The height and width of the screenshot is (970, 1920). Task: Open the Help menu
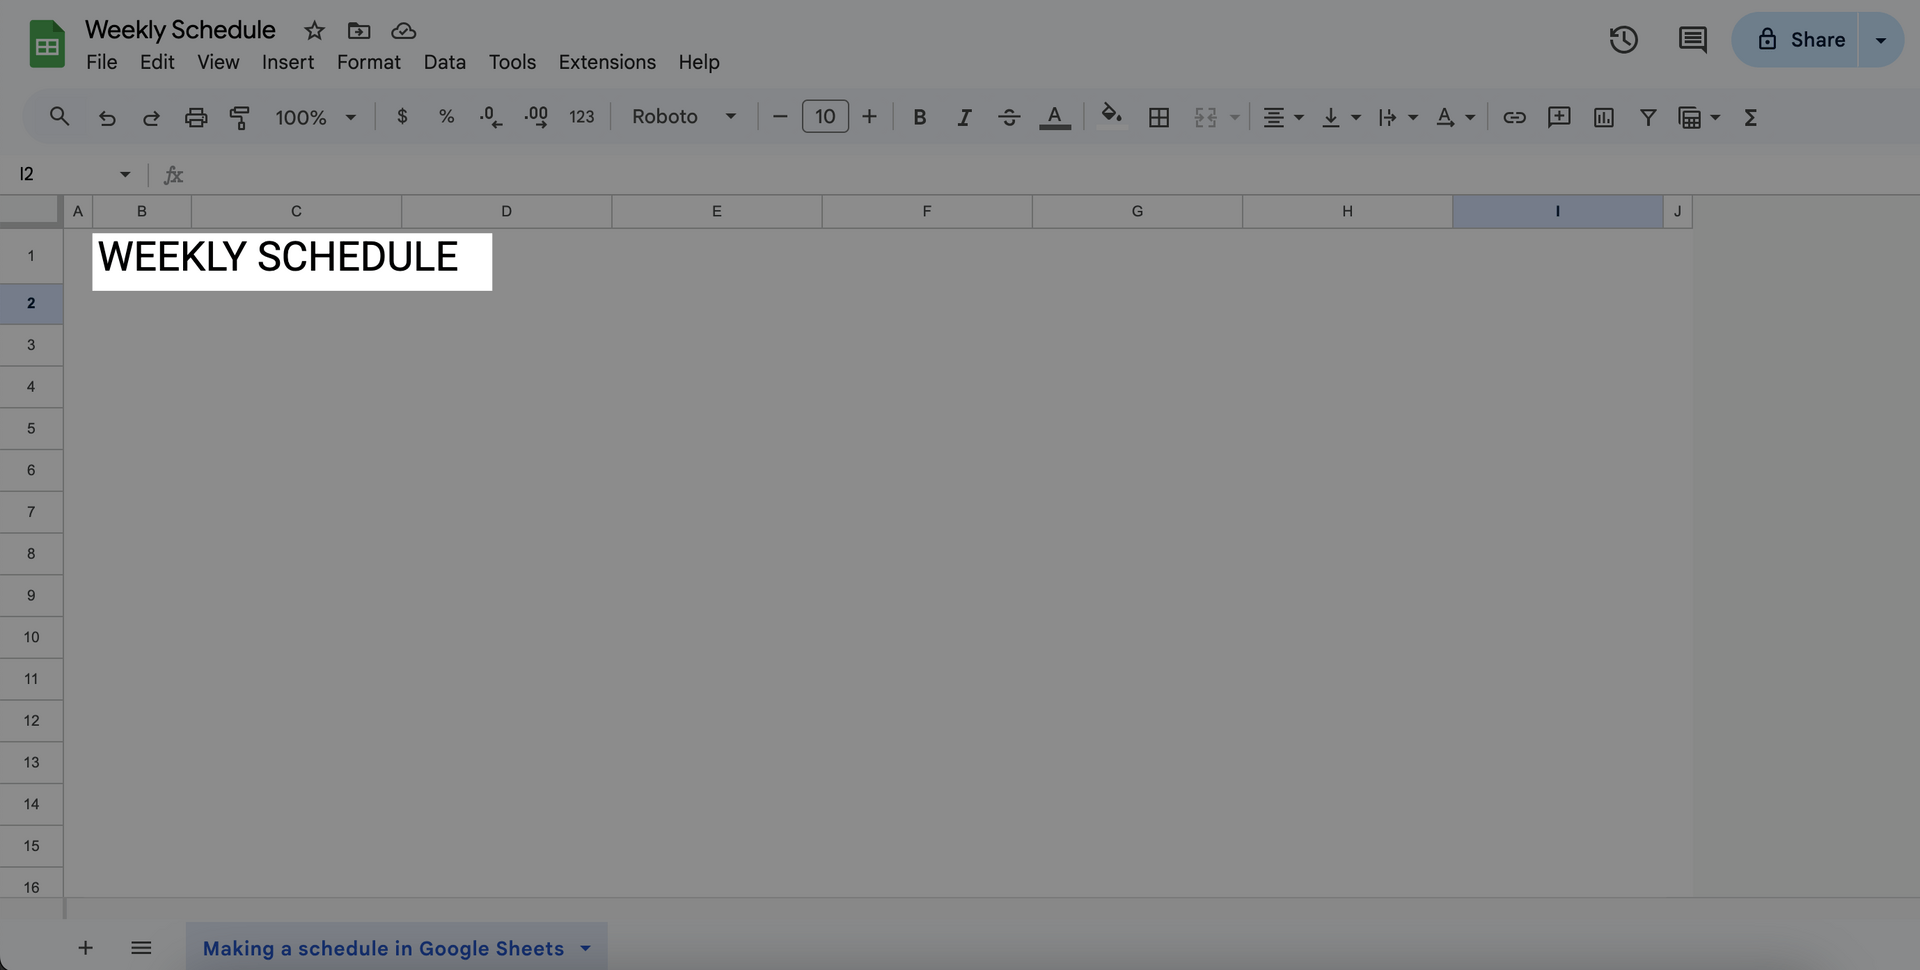(699, 62)
